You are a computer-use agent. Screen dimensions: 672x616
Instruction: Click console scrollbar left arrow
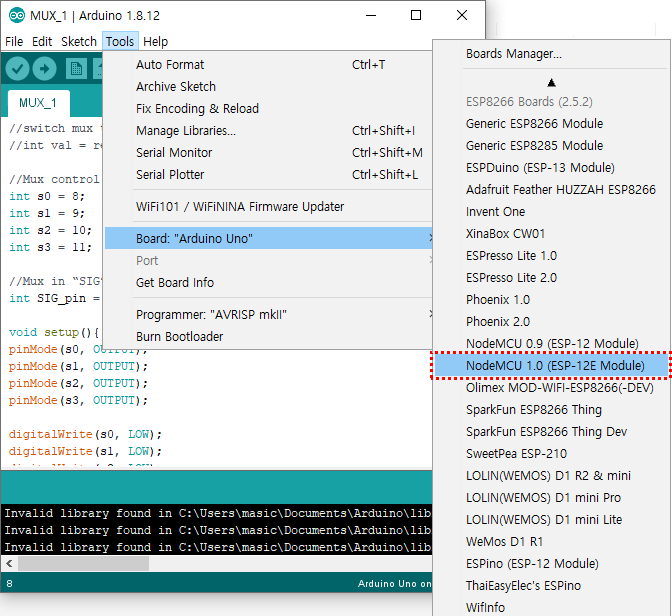coord(9,563)
